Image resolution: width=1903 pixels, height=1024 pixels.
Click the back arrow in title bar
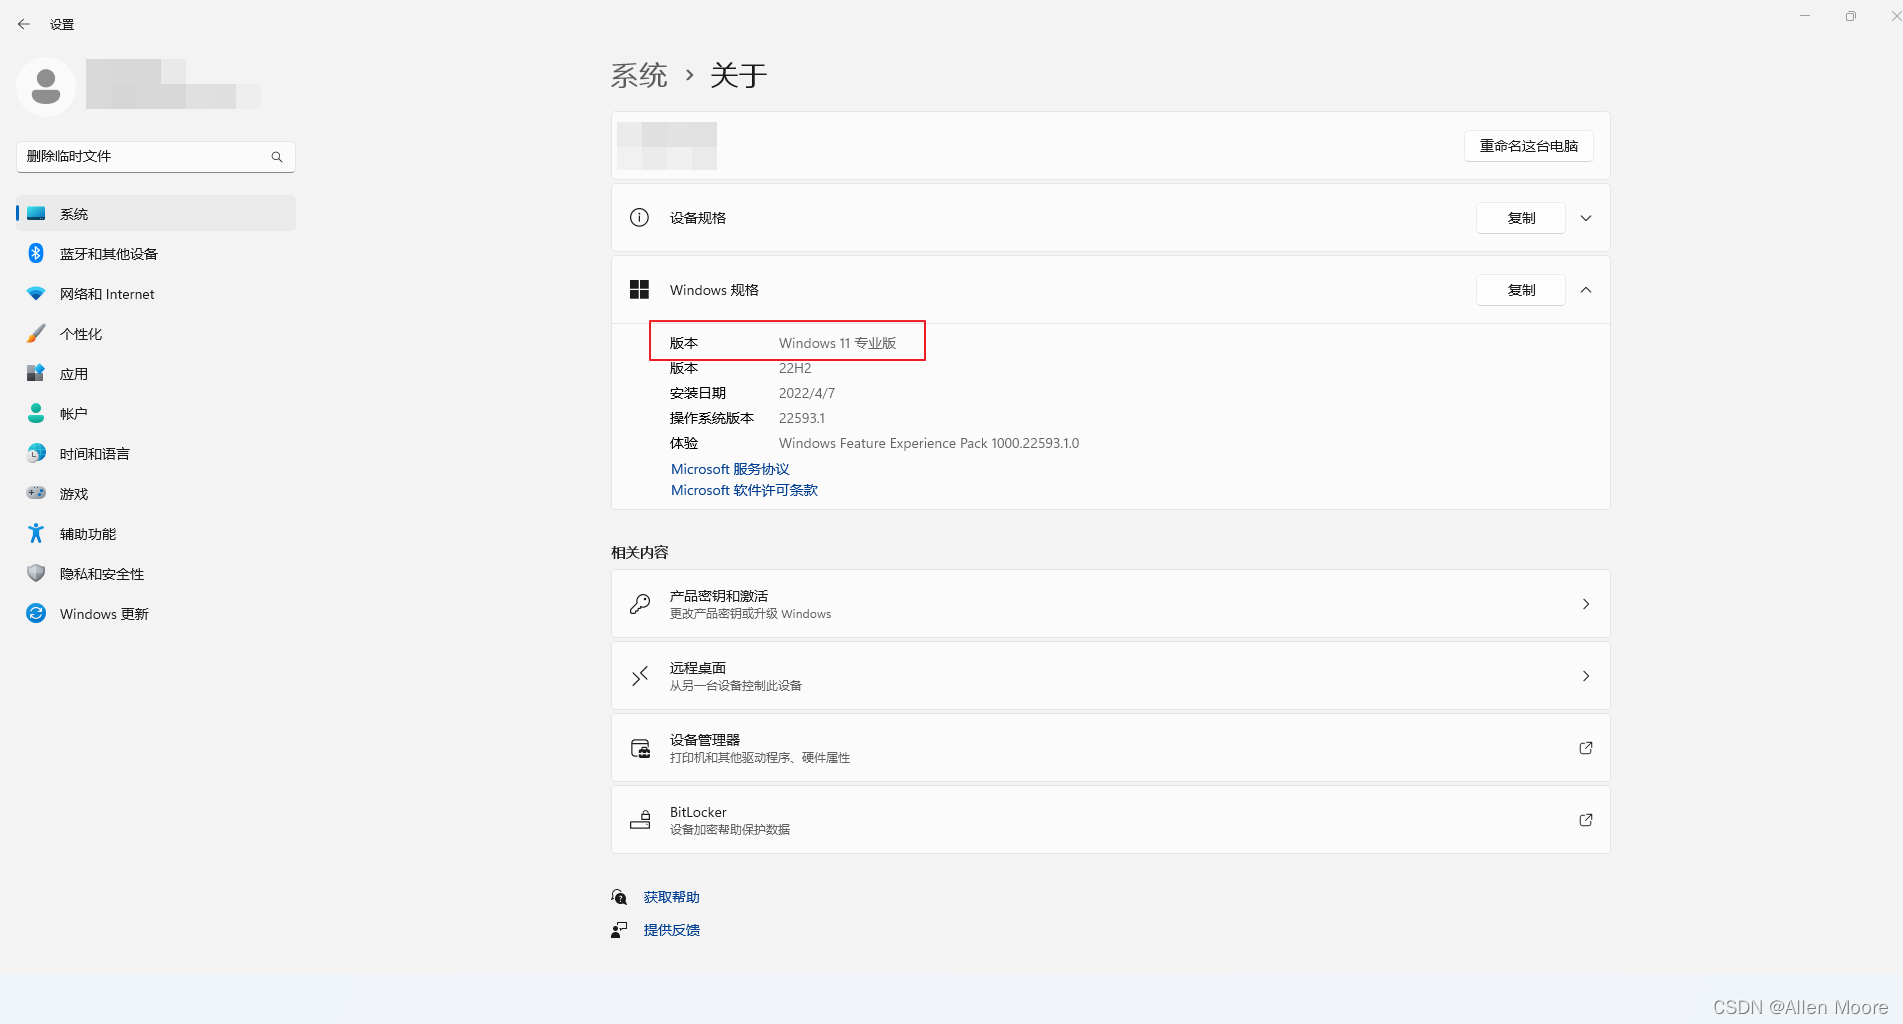24,24
